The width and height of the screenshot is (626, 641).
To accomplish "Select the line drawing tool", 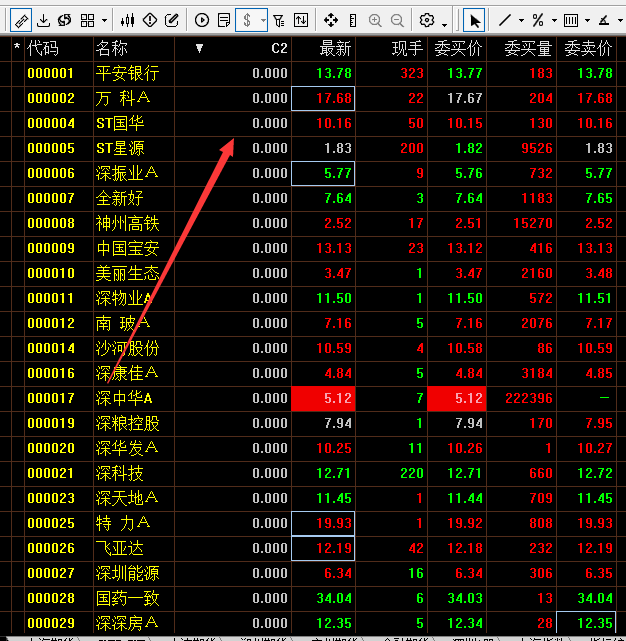I will tap(505, 20).
